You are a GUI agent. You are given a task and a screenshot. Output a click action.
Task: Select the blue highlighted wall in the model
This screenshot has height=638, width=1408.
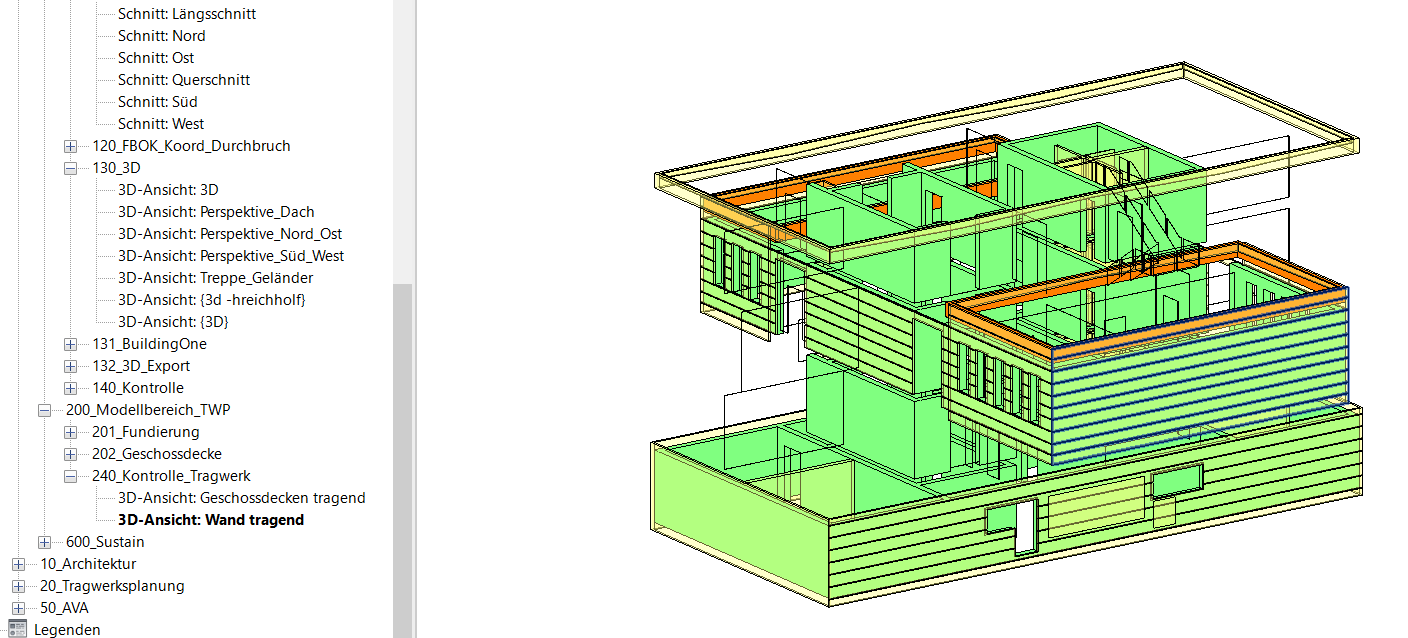pyautogui.click(x=1200, y=400)
